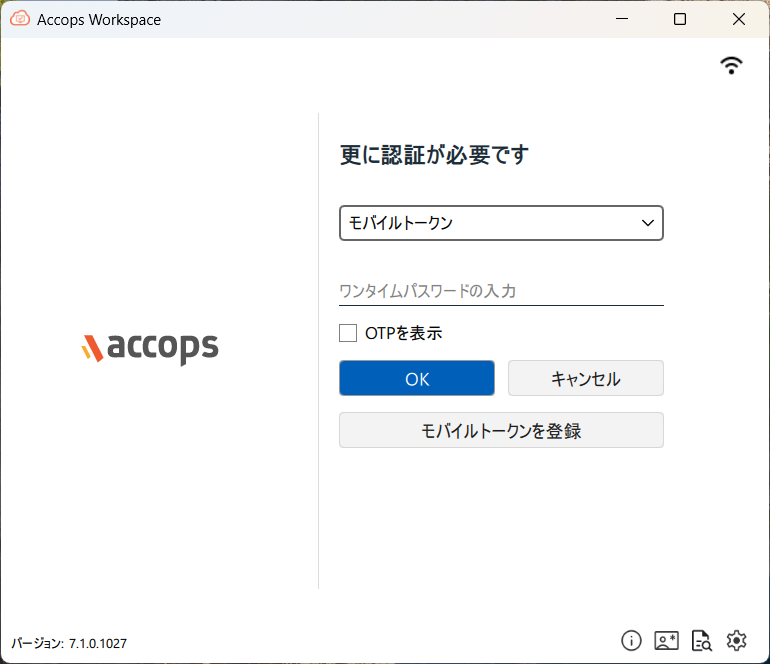Click the 更に認証が必要です heading
Viewport: 770px width, 664px height.
click(434, 155)
